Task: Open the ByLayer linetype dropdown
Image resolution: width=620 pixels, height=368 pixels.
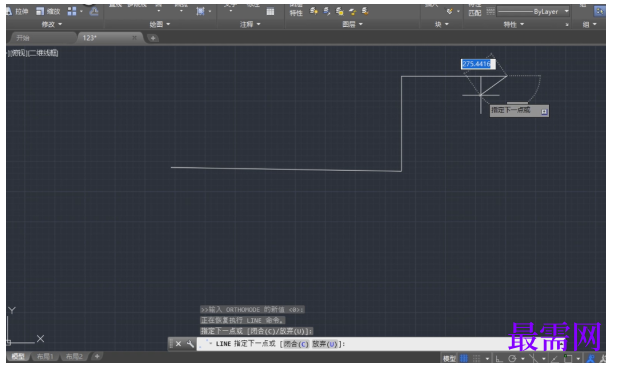Action: pos(567,11)
